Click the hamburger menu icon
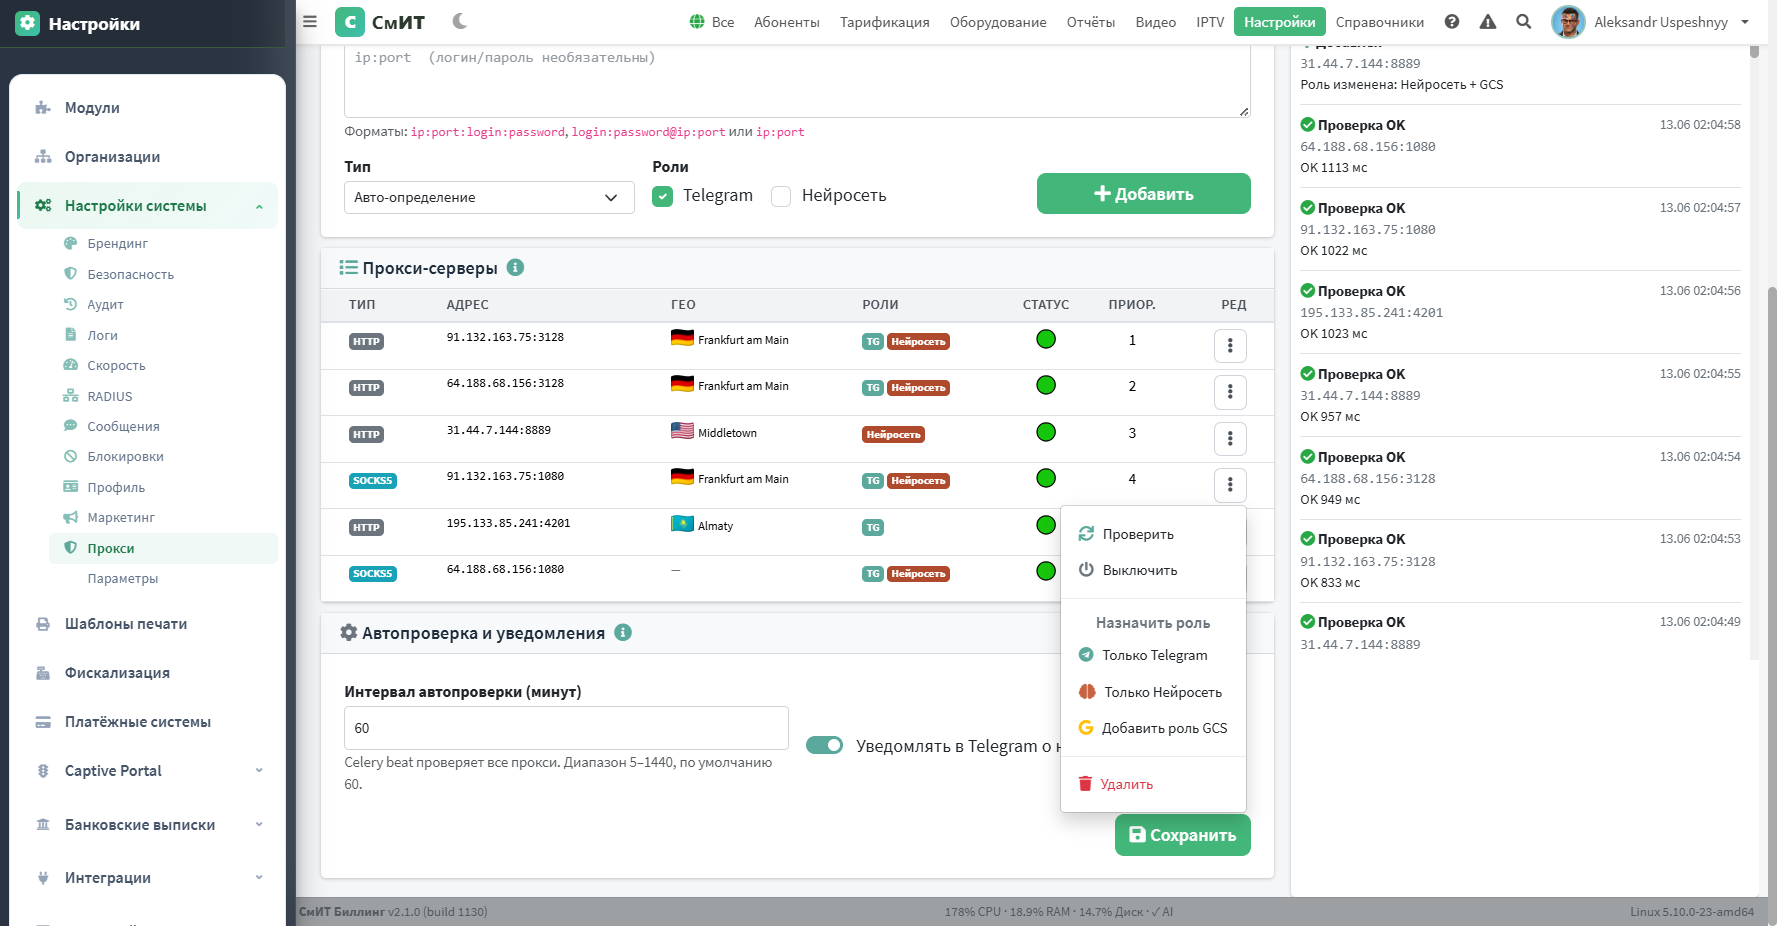 [310, 21]
